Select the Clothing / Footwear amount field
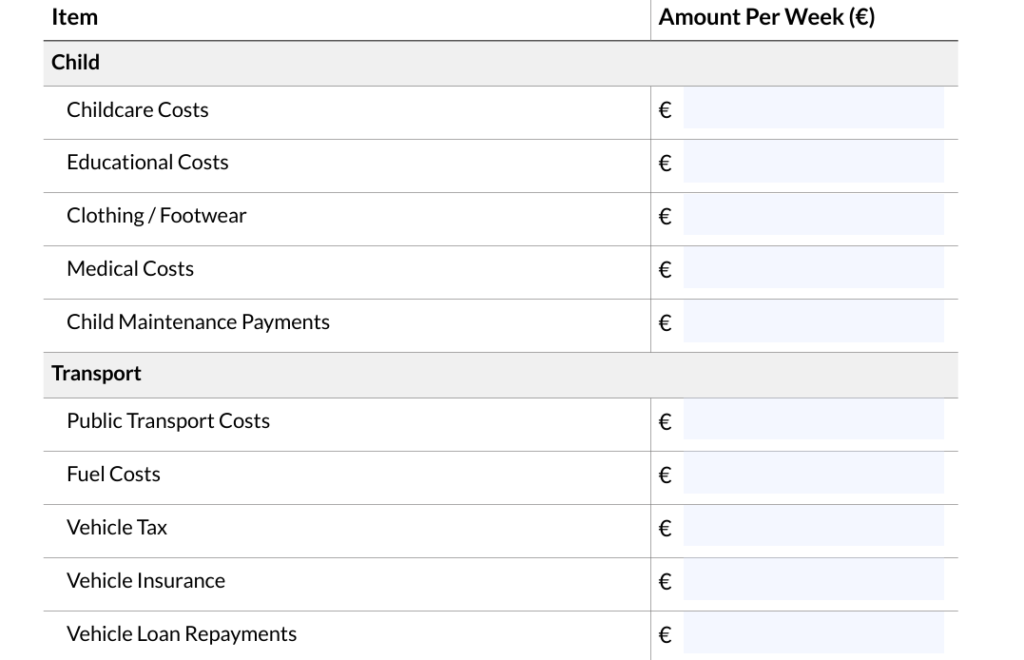This screenshot has height=660, width=1024. click(813, 216)
